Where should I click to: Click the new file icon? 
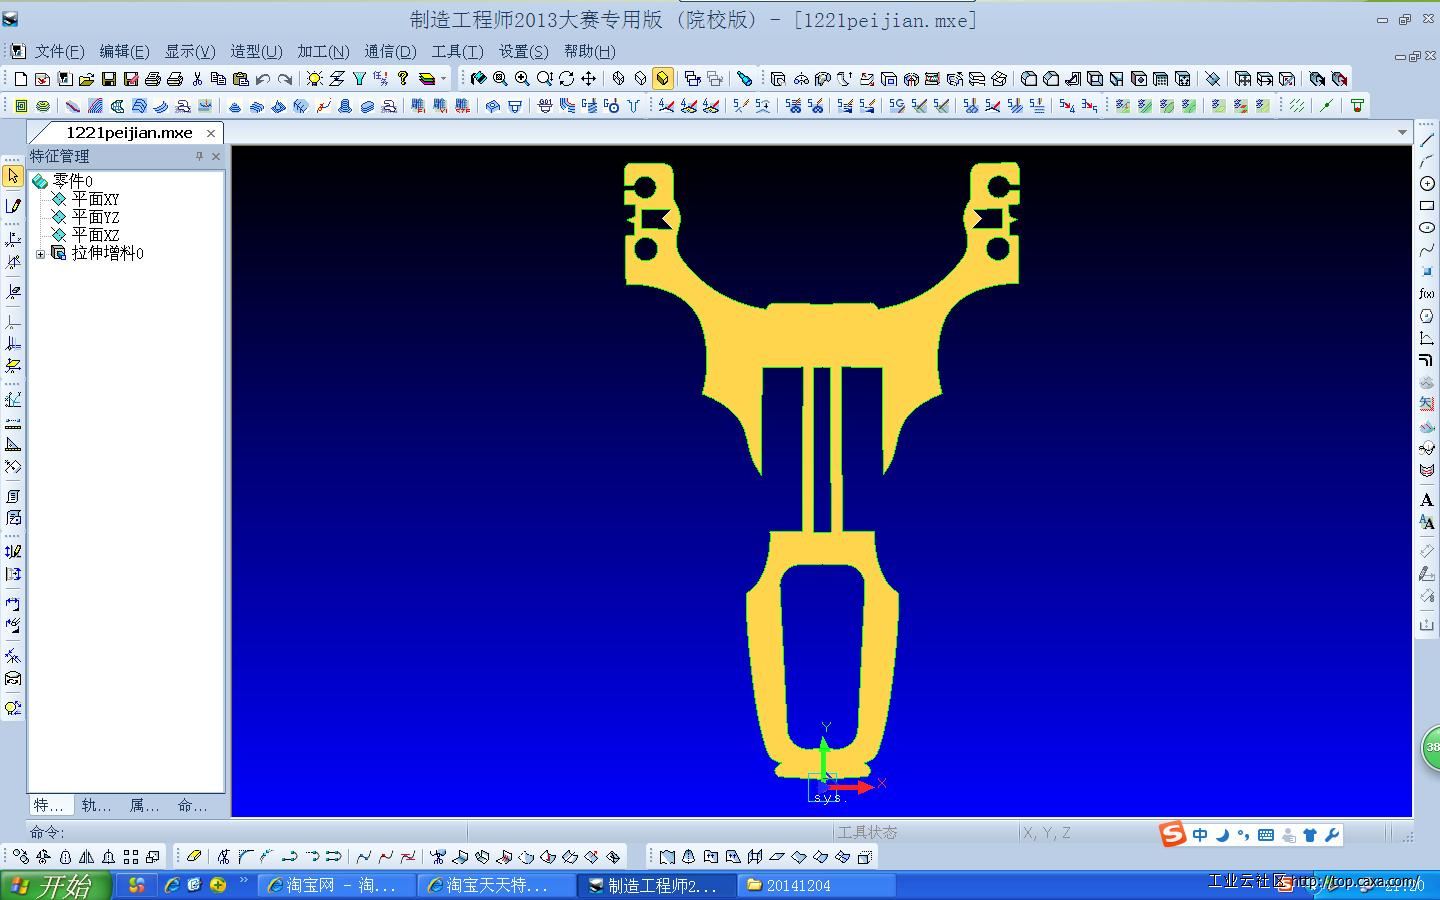[20, 79]
